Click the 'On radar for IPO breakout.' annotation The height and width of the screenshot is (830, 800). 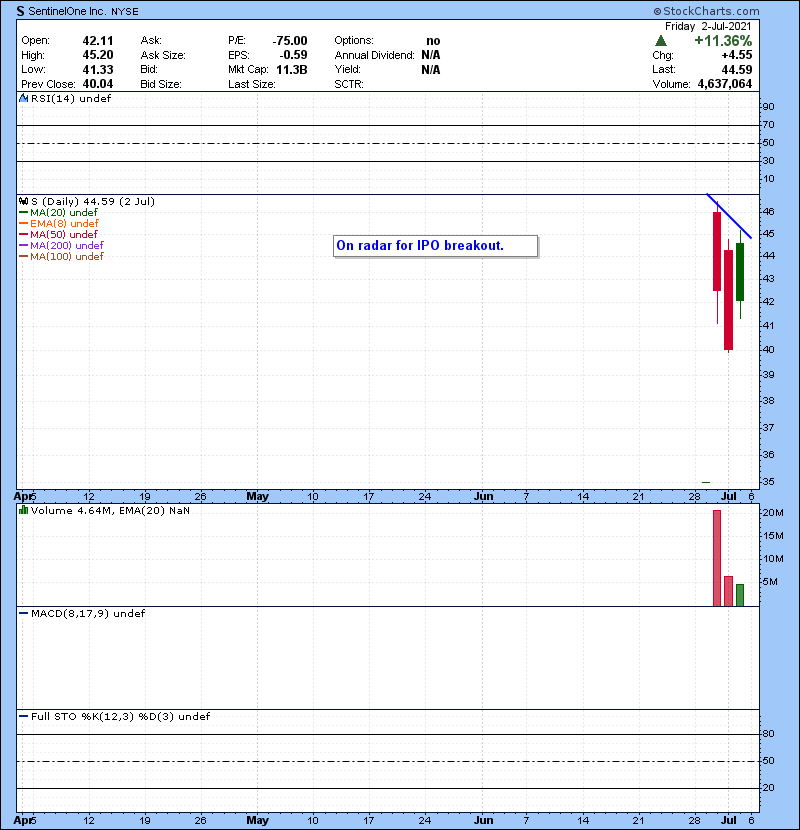[435, 246]
